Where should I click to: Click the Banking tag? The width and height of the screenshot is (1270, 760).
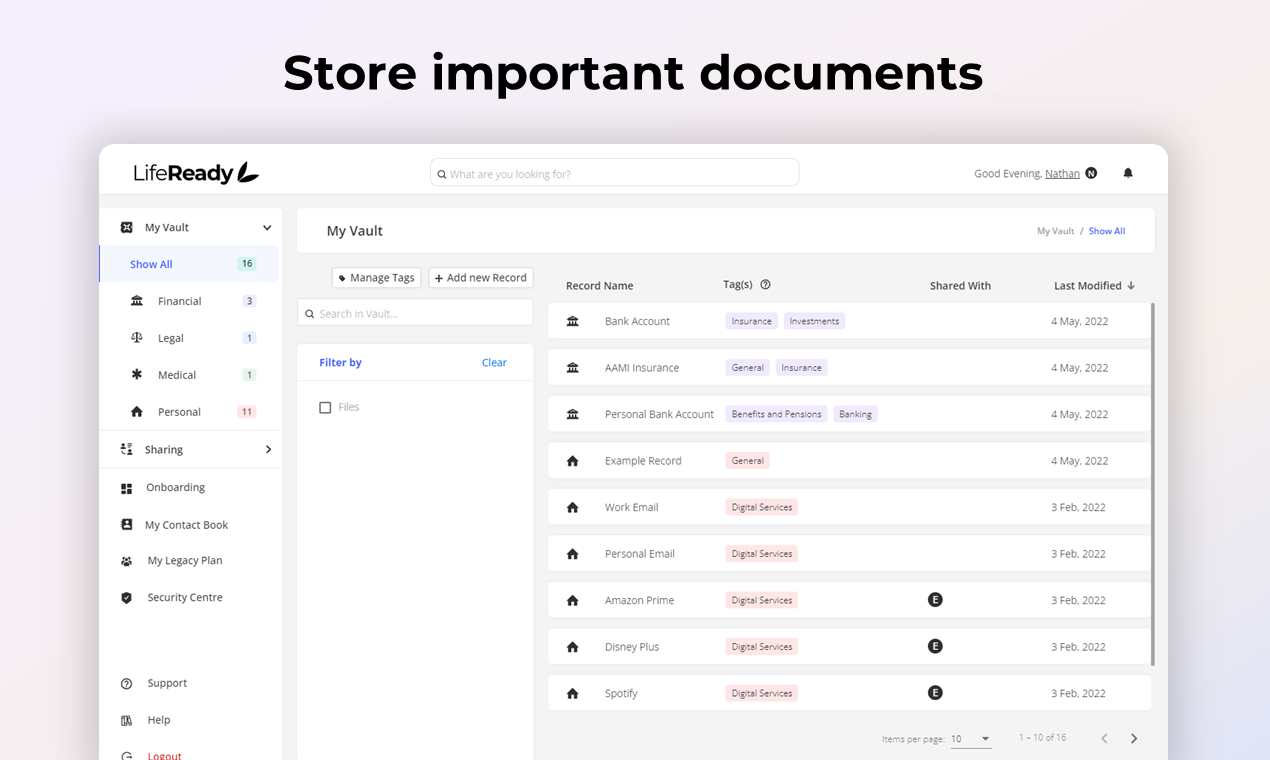coord(855,414)
